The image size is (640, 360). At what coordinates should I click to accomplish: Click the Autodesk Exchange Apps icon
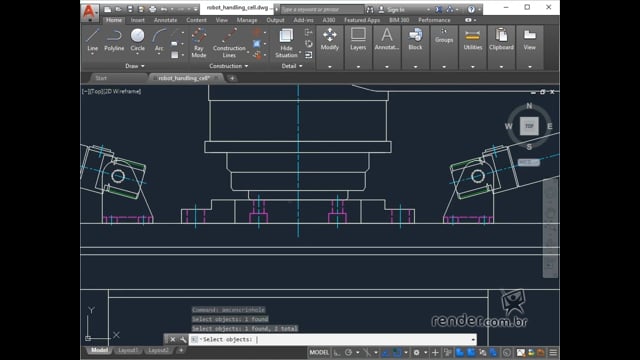click(439, 9)
